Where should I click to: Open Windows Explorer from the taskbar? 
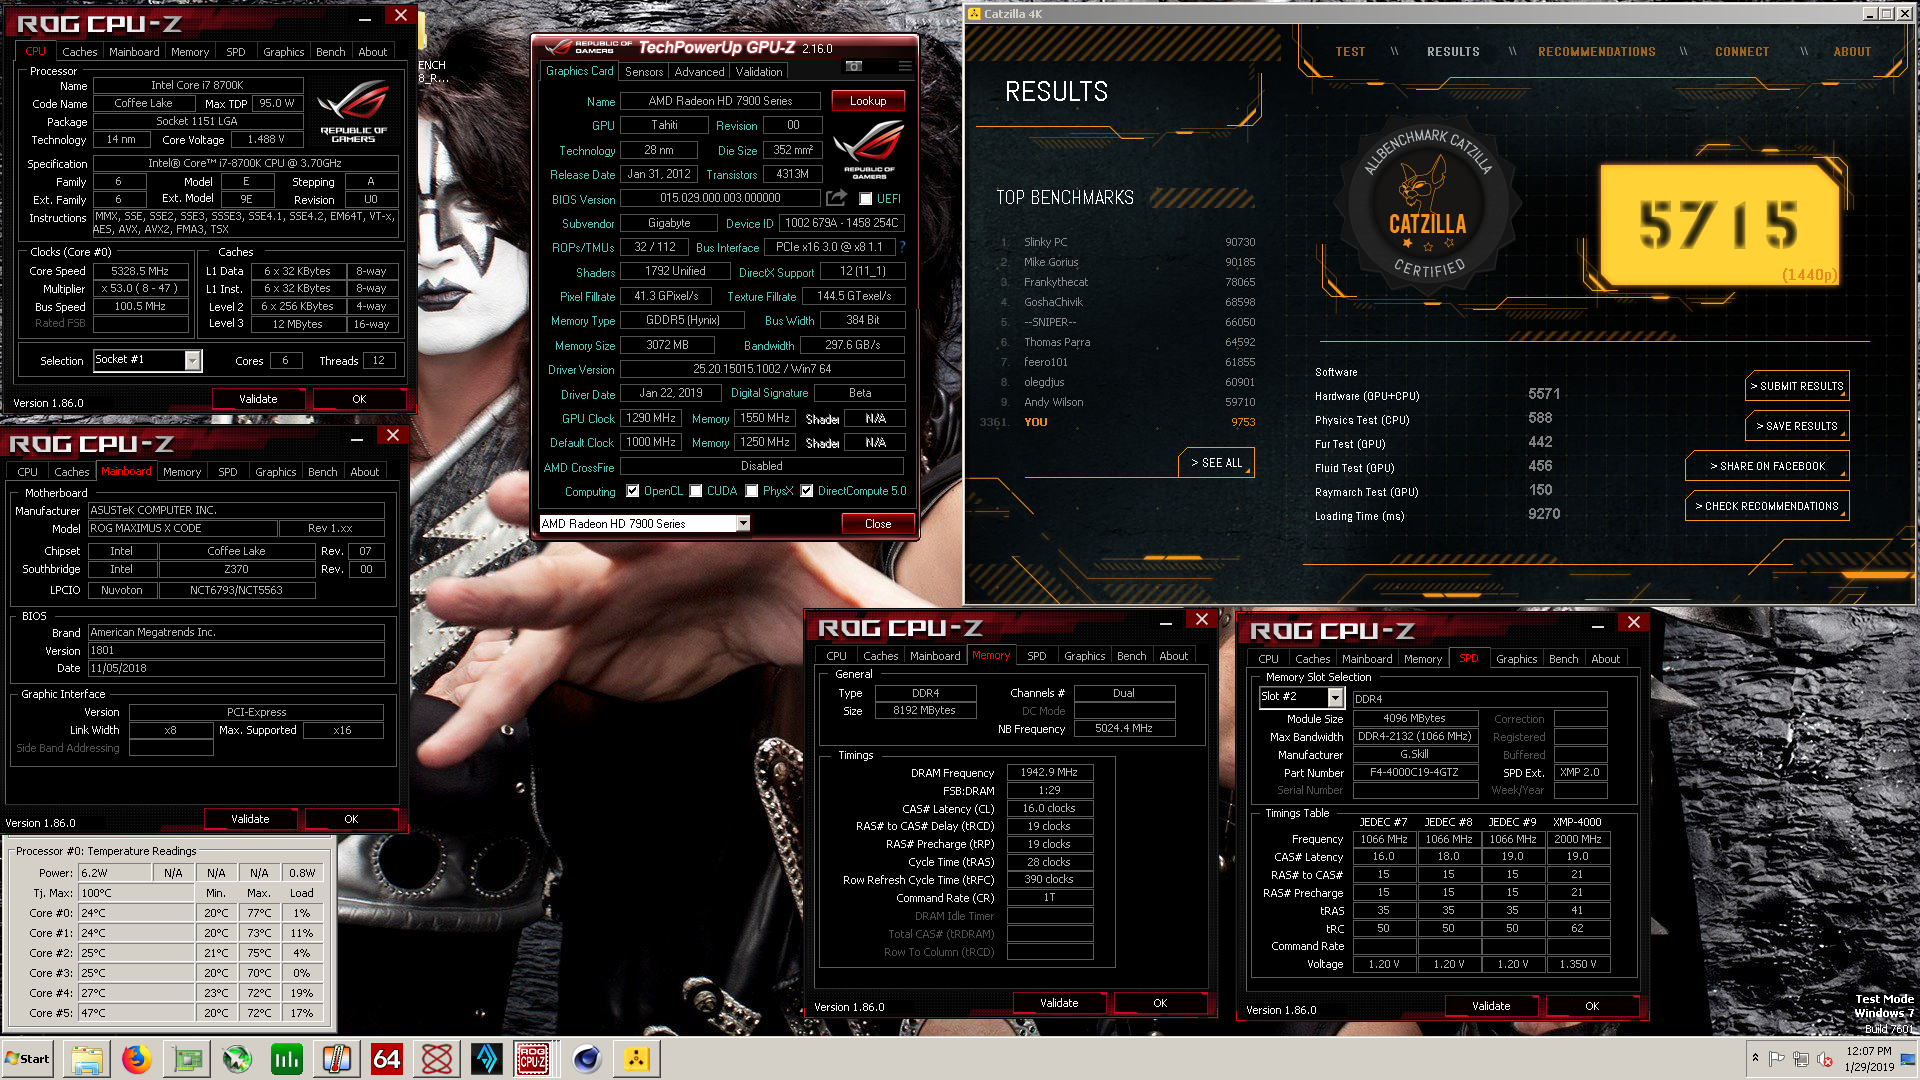click(87, 1059)
